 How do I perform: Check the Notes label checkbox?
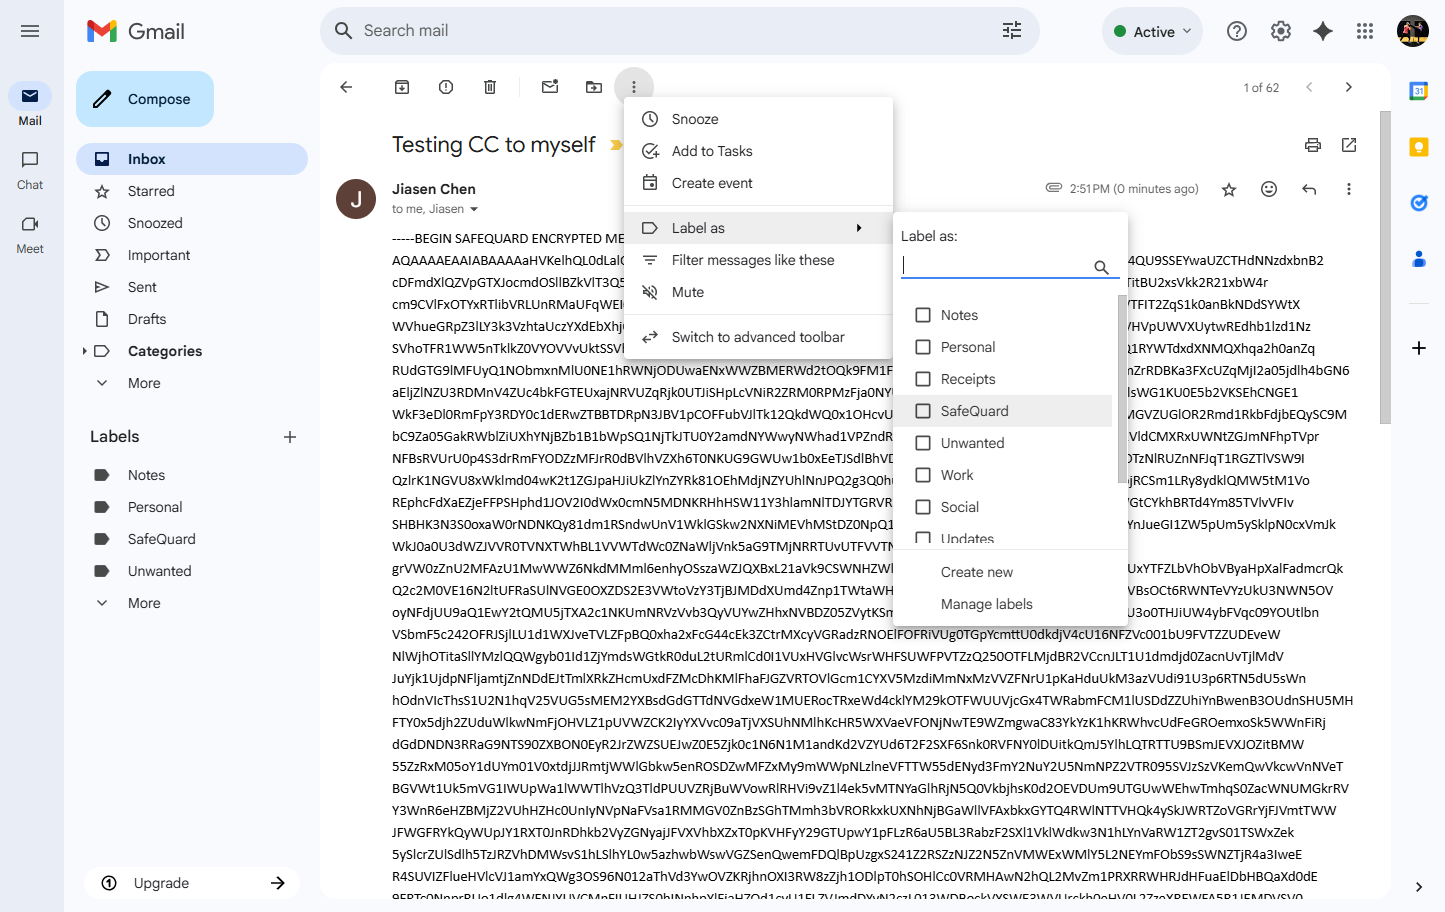(923, 315)
